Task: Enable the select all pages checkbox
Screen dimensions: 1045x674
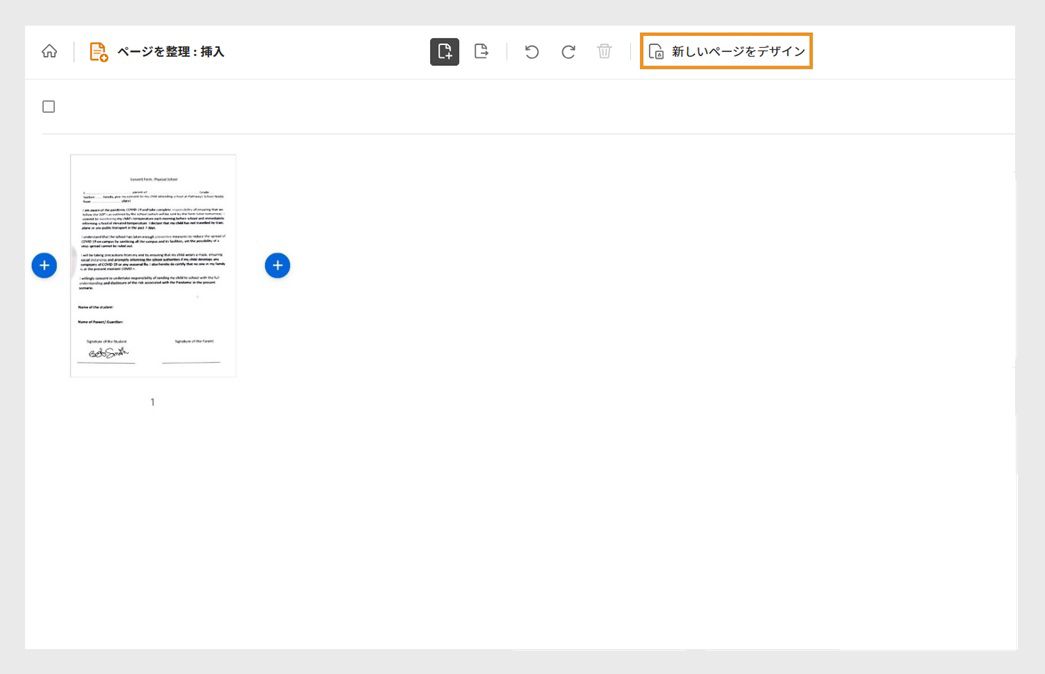Action: point(47,104)
